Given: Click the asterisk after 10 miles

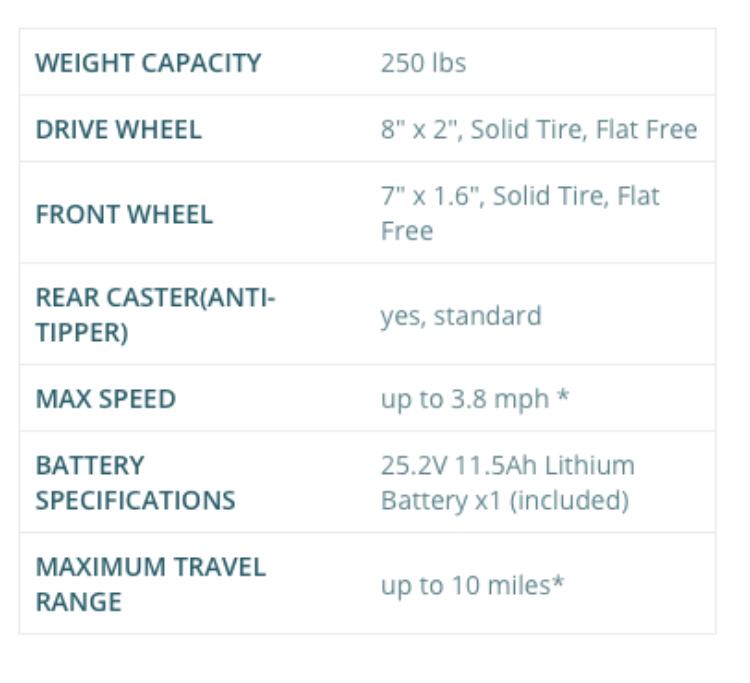Looking at the screenshot, I should (x=558, y=583).
